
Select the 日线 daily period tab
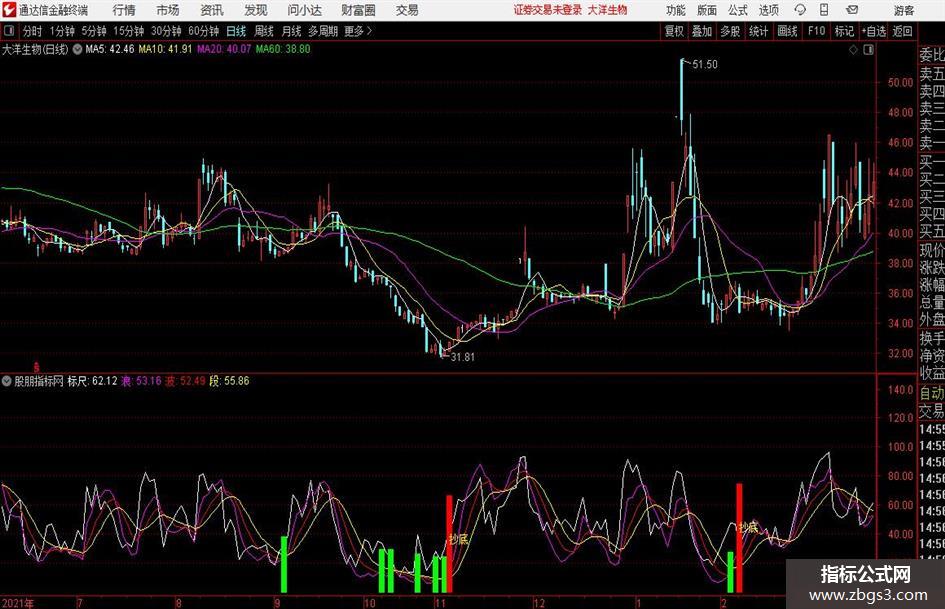click(236, 31)
